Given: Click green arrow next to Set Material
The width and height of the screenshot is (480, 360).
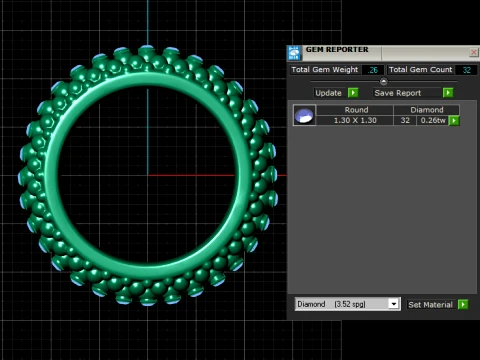Looking at the screenshot, I should [x=463, y=304].
